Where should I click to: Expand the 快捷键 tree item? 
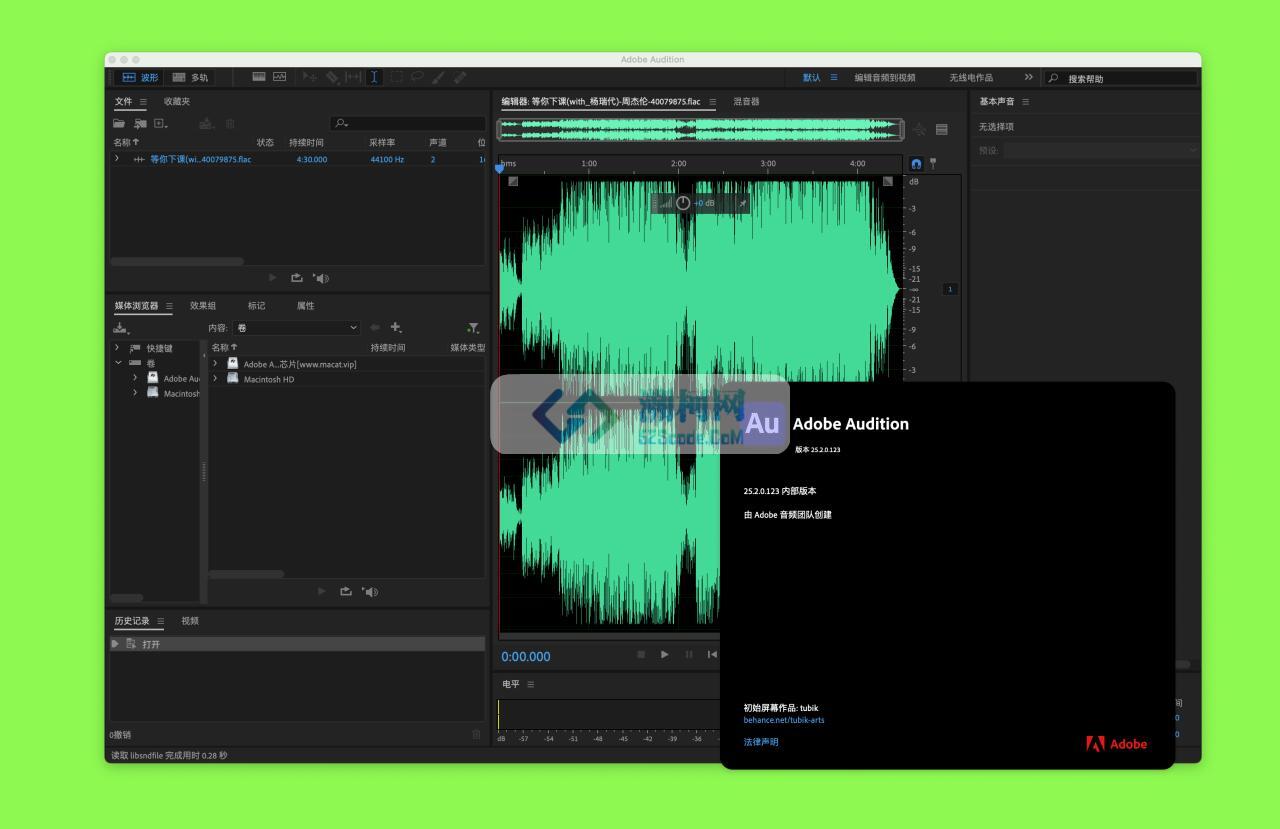point(117,348)
